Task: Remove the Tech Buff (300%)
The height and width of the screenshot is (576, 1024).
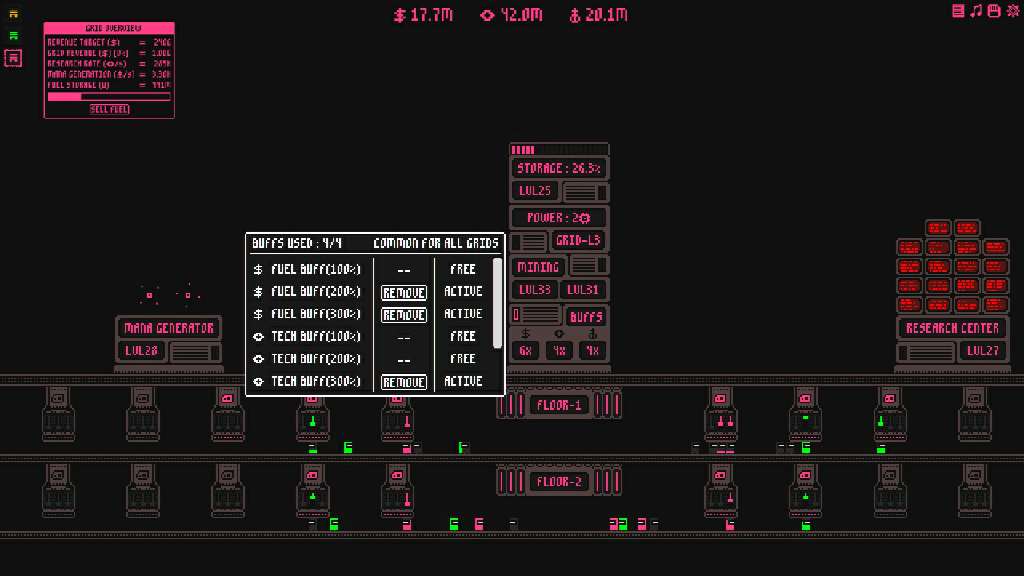Action: coord(404,382)
